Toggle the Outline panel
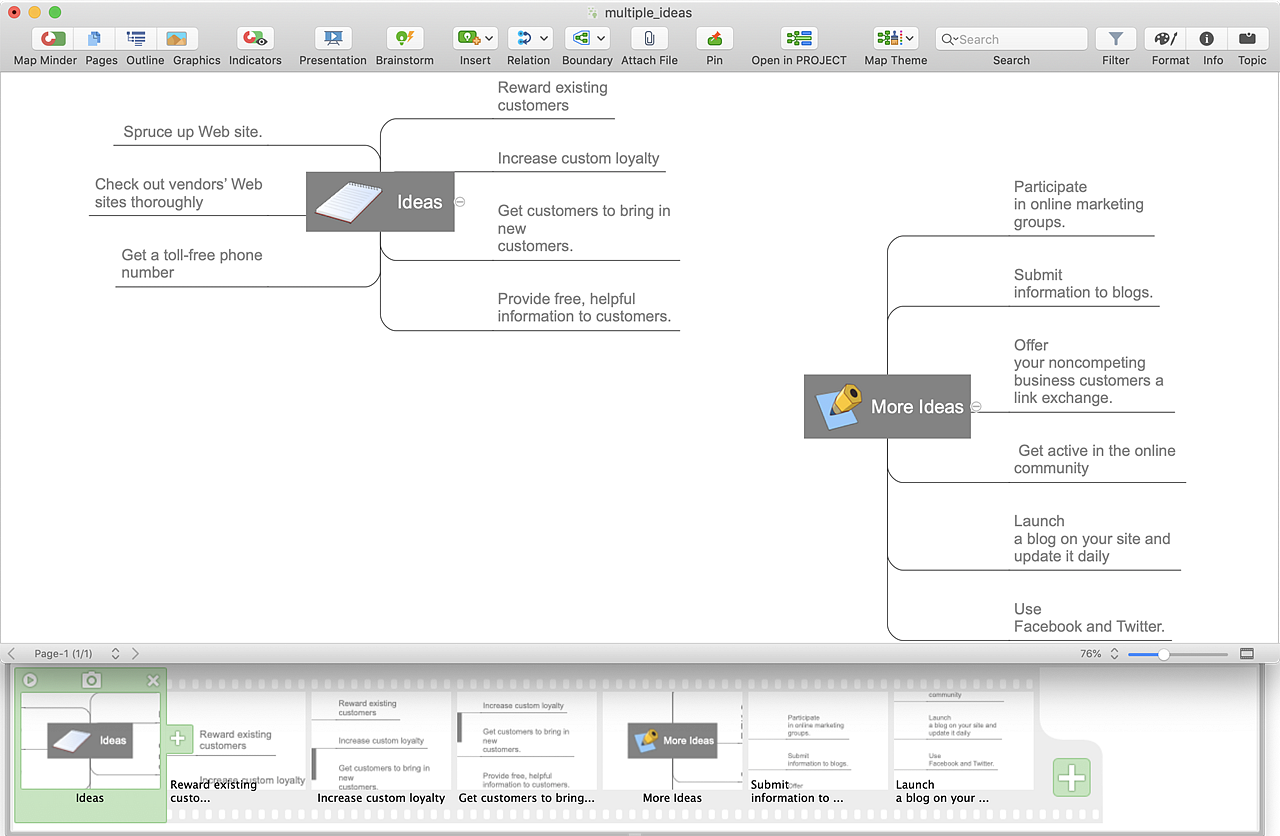 click(x=136, y=39)
